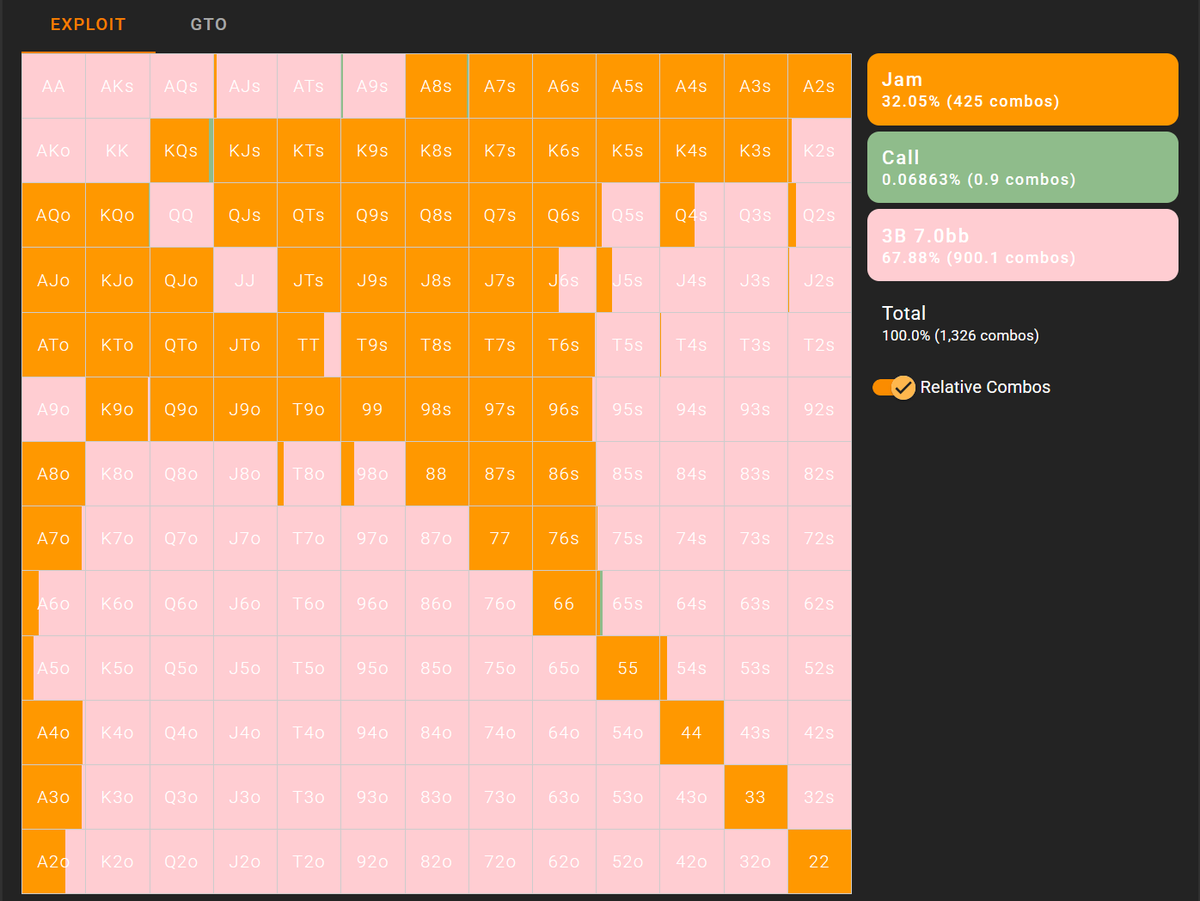Select the 3B 7.0bb action card

pos(1022,245)
